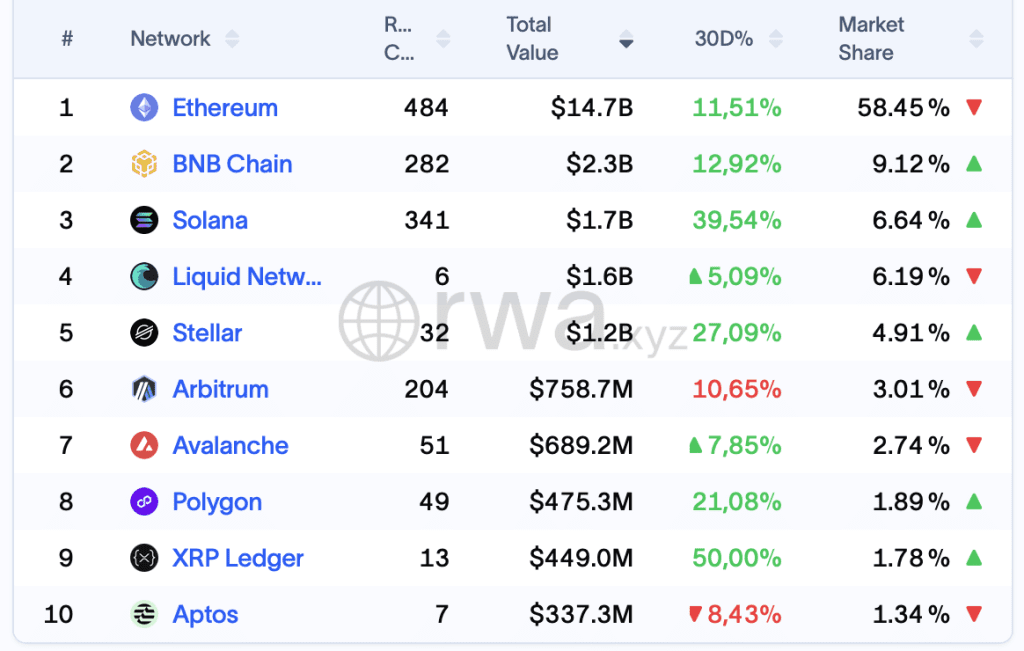This screenshot has width=1024, height=651.
Task: Sort table by Network column
Action: click(x=232, y=39)
